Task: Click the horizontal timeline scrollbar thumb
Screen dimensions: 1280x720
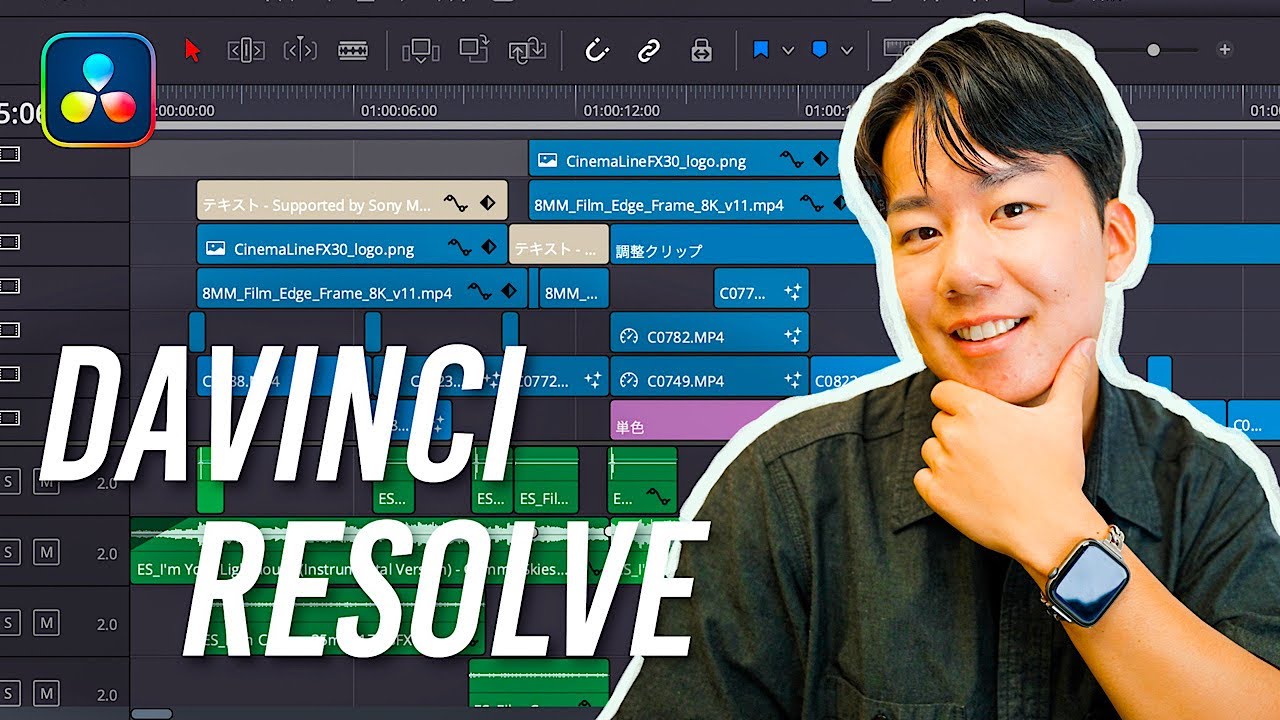Action: coord(152,714)
